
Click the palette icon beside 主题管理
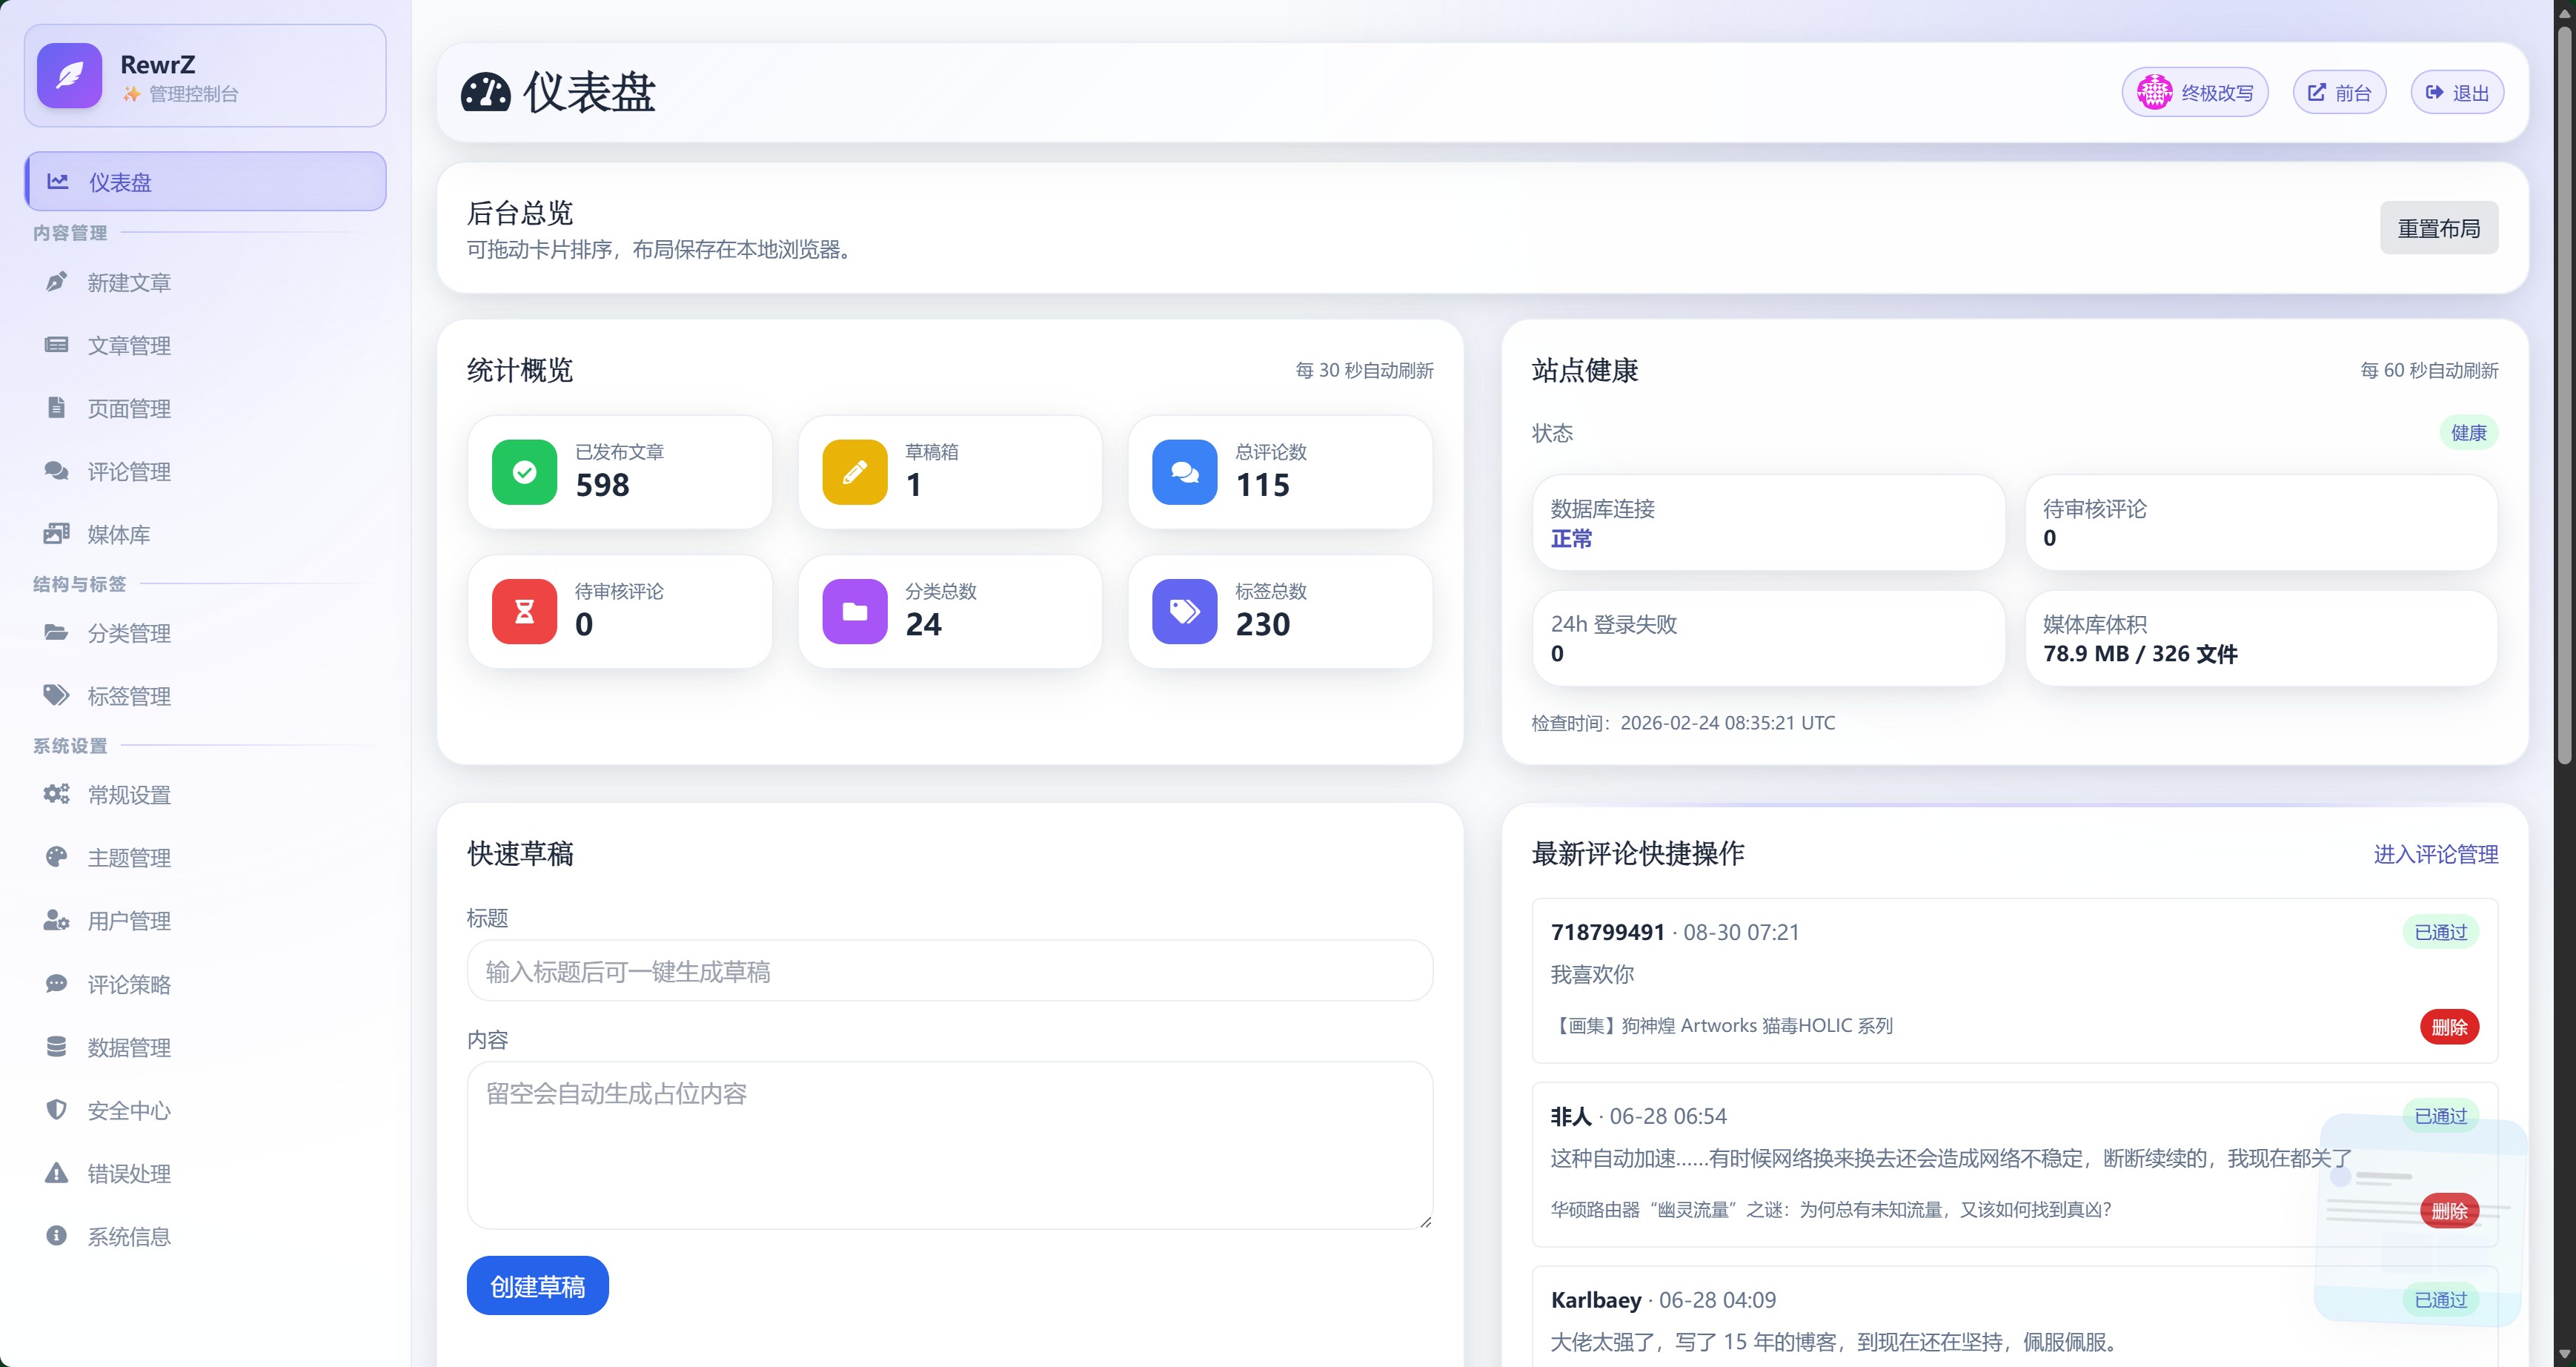[x=57, y=857]
